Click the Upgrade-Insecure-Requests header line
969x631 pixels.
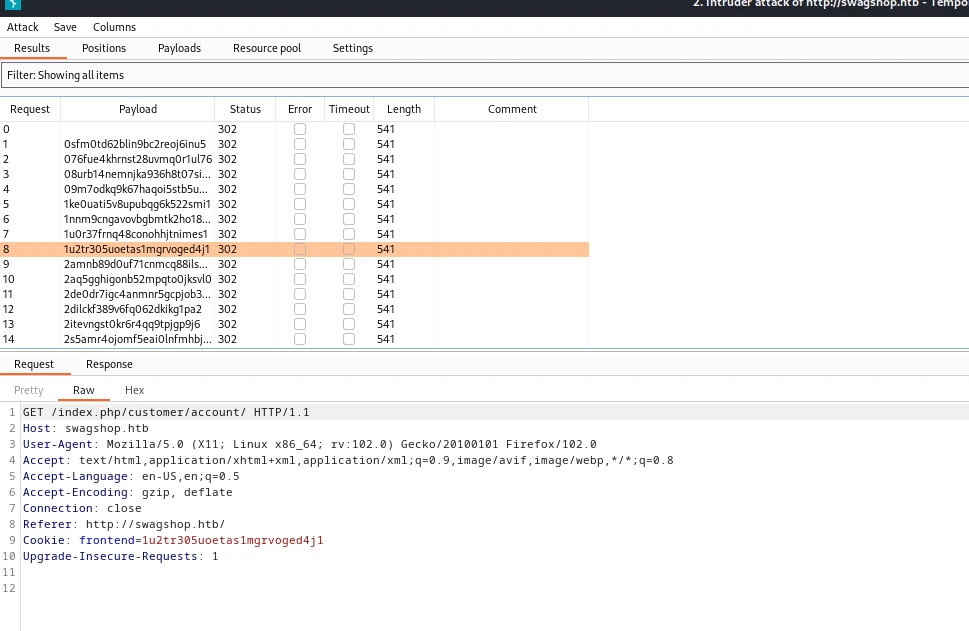click(x=120, y=557)
